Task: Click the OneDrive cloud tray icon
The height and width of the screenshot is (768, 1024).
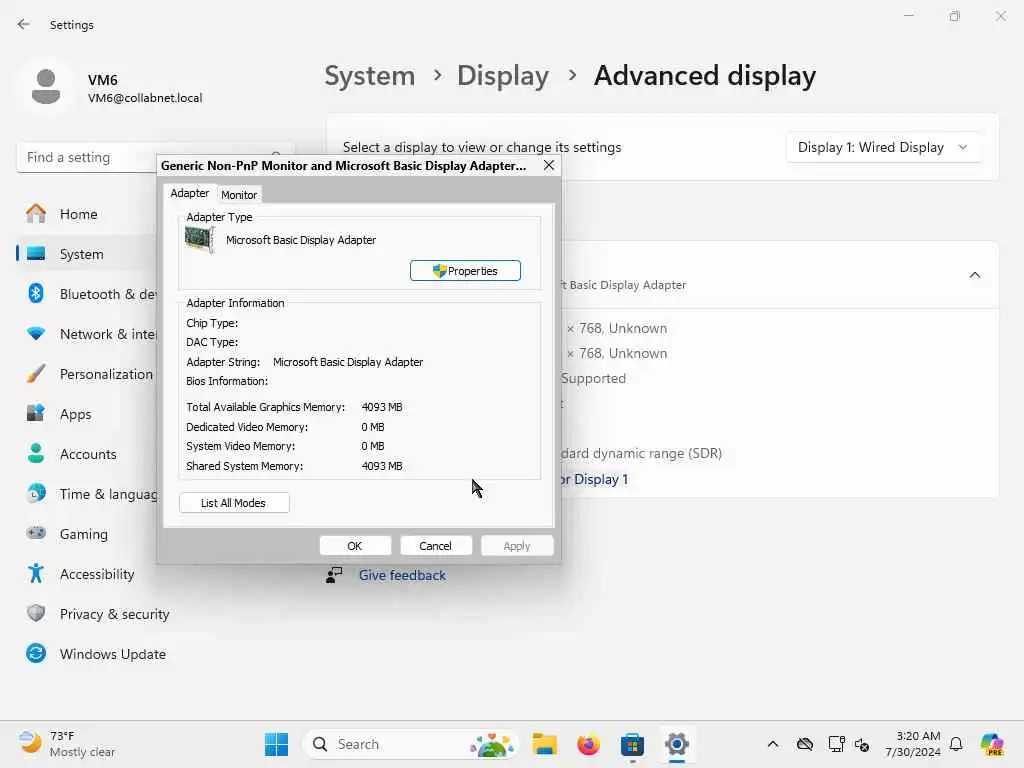Action: [x=805, y=744]
